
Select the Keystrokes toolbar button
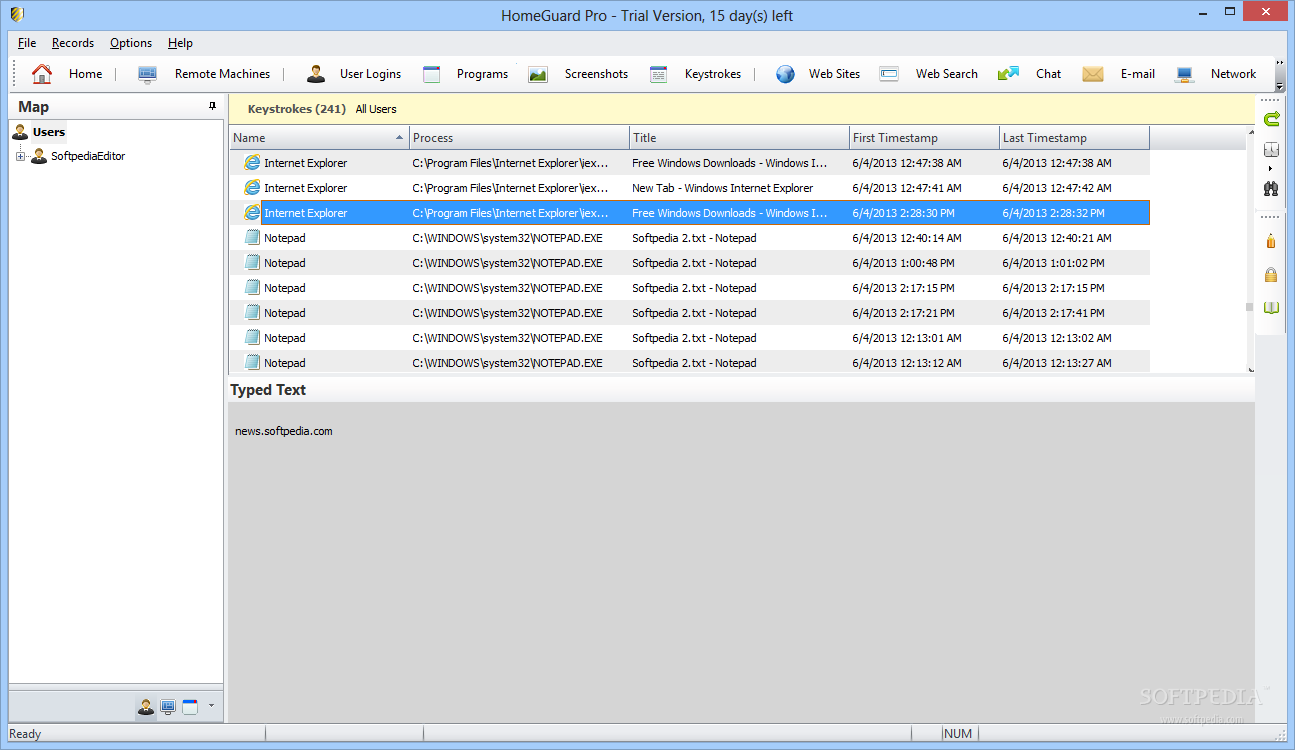coord(695,74)
